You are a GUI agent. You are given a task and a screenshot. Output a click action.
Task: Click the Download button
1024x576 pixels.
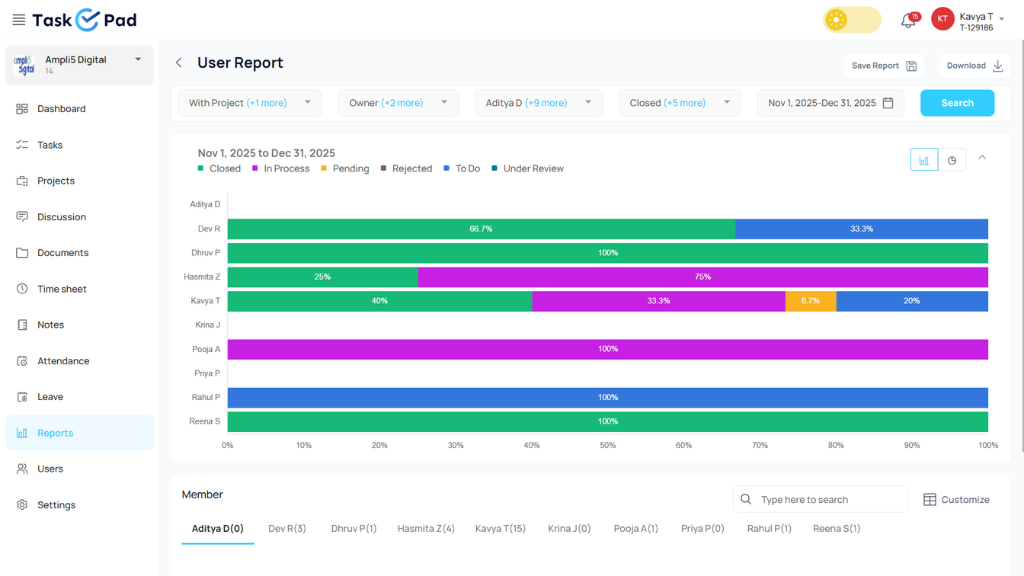975,66
